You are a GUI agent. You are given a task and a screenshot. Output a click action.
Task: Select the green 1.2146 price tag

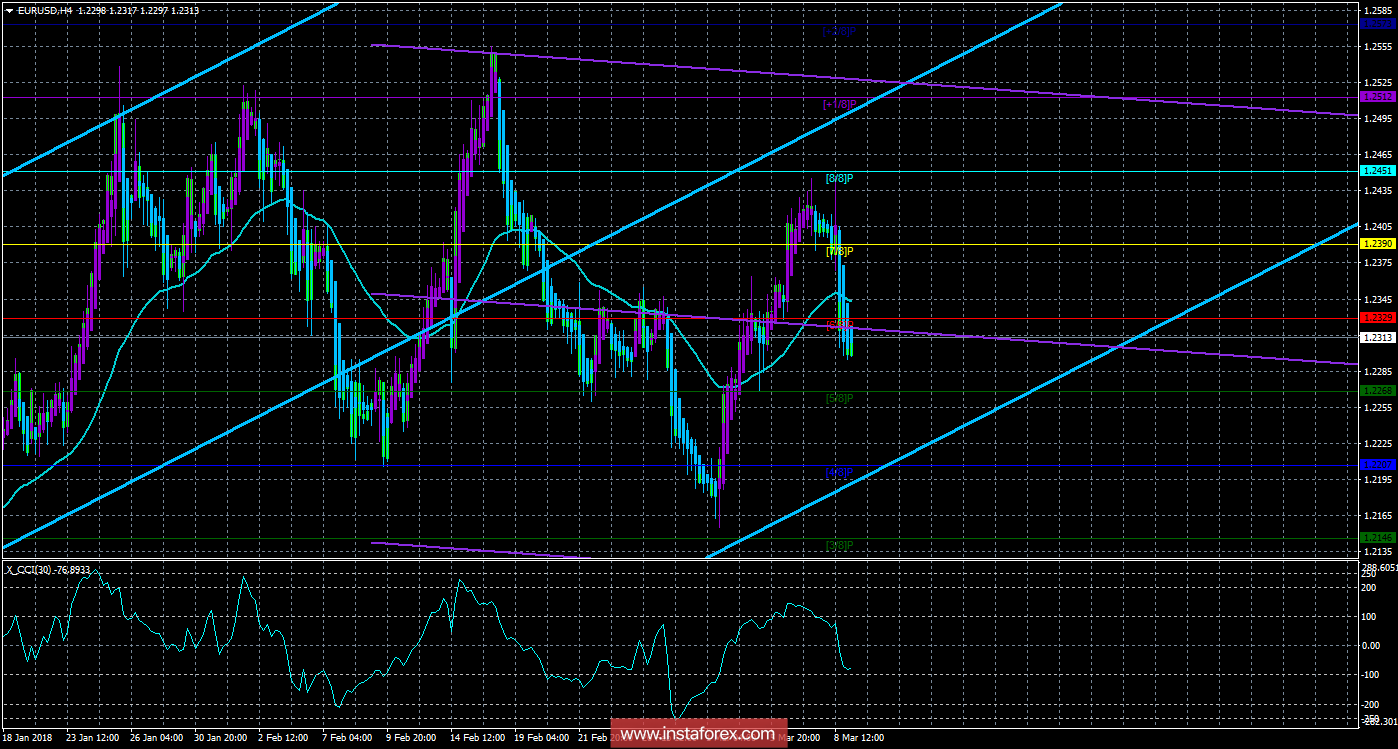[x=1377, y=538]
